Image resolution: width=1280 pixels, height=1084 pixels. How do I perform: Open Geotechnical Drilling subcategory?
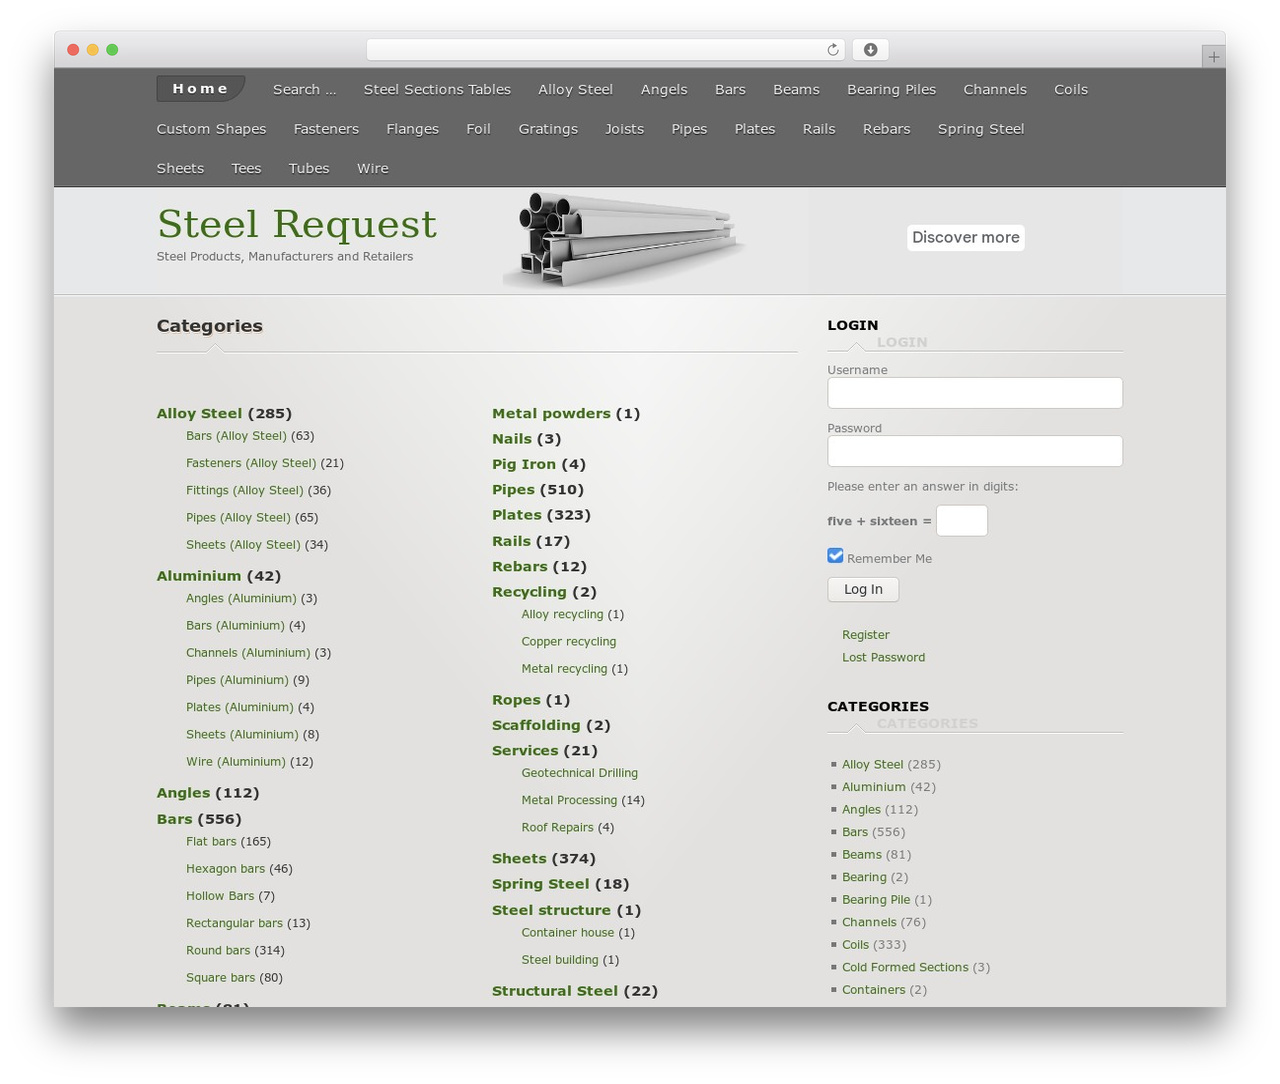pos(580,773)
